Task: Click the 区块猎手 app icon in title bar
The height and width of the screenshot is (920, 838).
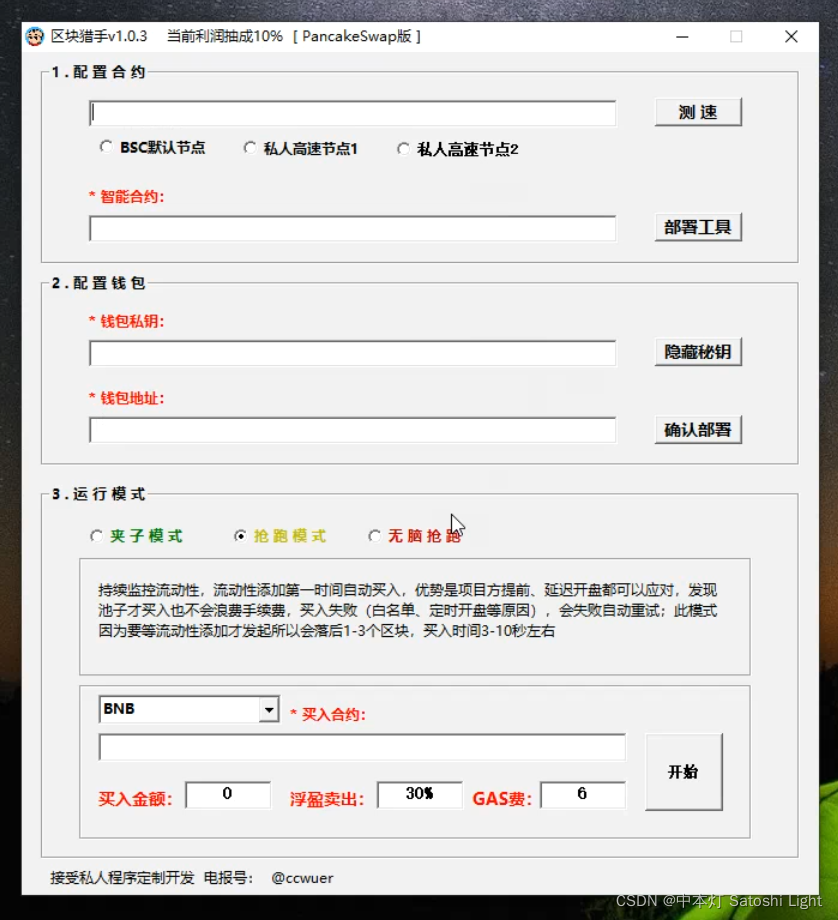Action: click(x=35, y=36)
